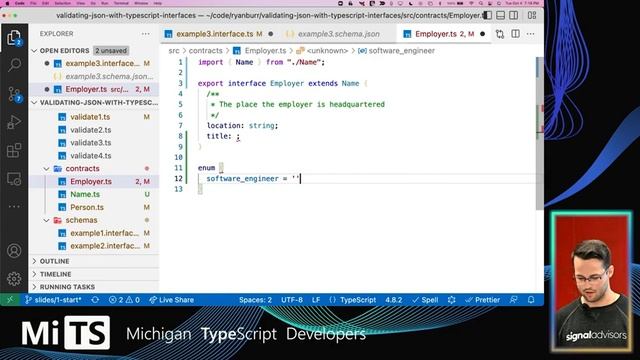Open the Search view in activity bar
Image resolution: width=640 pixels, height=360 pixels.
pyautogui.click(x=14, y=65)
